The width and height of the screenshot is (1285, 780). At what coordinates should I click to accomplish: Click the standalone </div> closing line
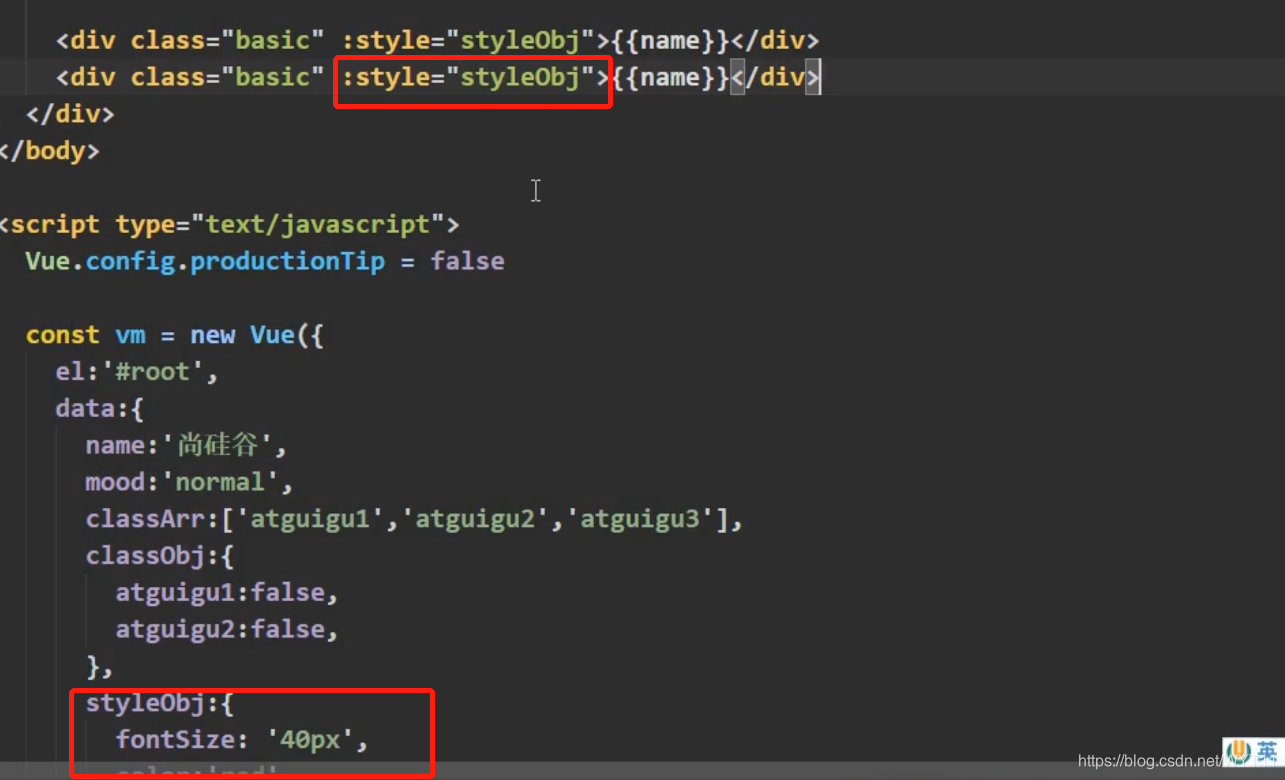[70, 114]
